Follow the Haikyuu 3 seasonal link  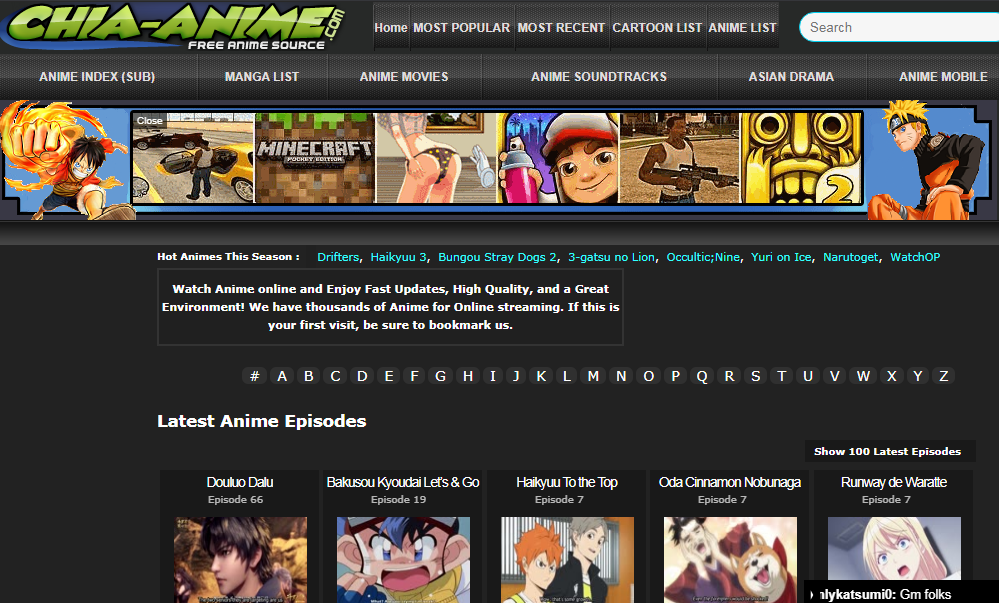[398, 257]
